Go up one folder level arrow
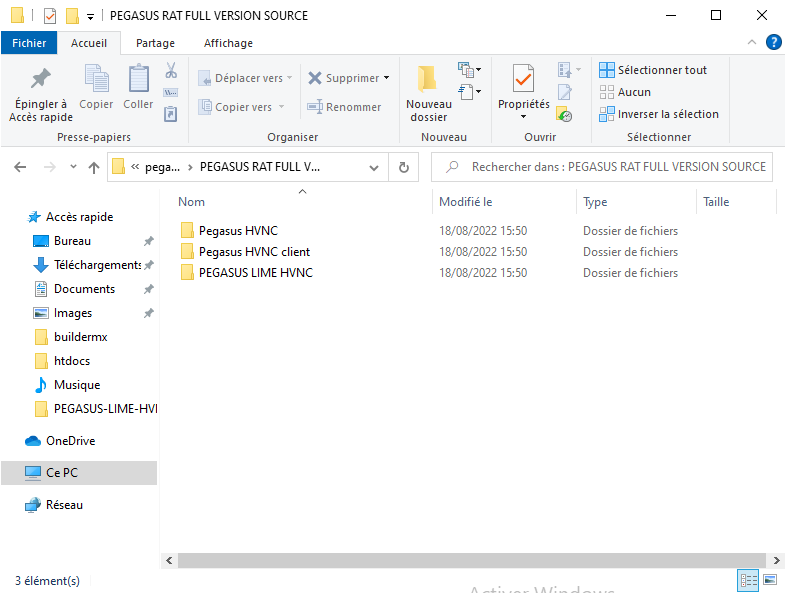 coord(94,167)
